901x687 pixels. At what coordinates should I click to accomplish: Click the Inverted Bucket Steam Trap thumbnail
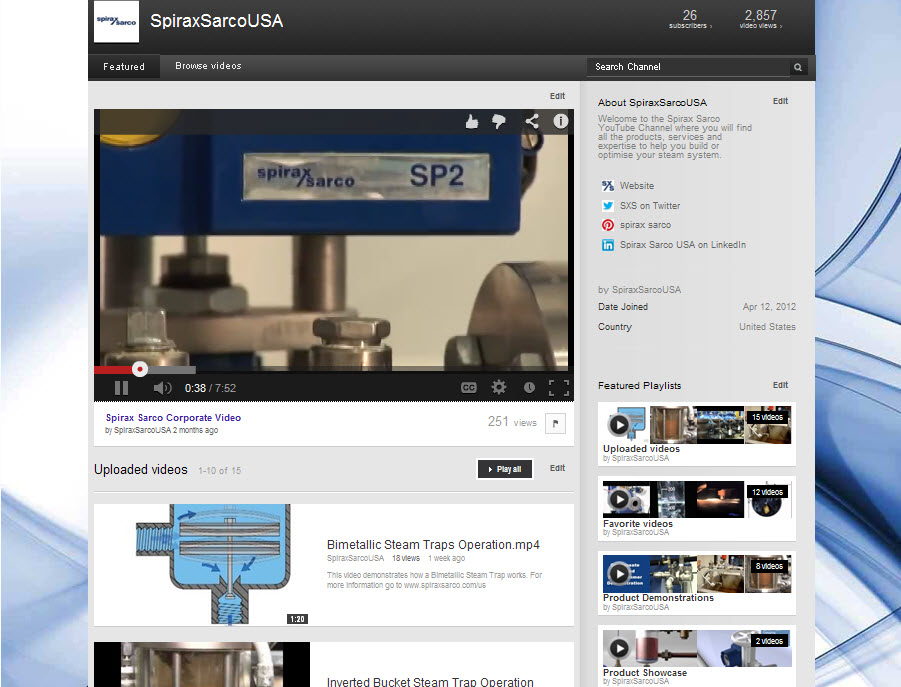click(x=202, y=665)
